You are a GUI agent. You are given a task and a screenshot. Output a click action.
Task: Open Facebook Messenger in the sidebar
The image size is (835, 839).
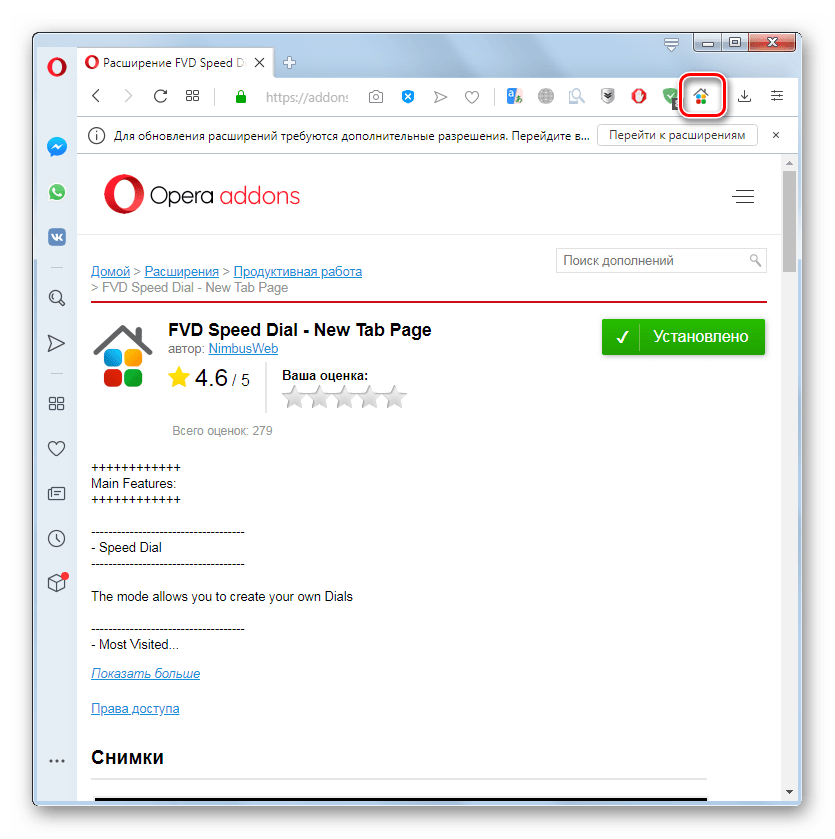click(x=57, y=147)
